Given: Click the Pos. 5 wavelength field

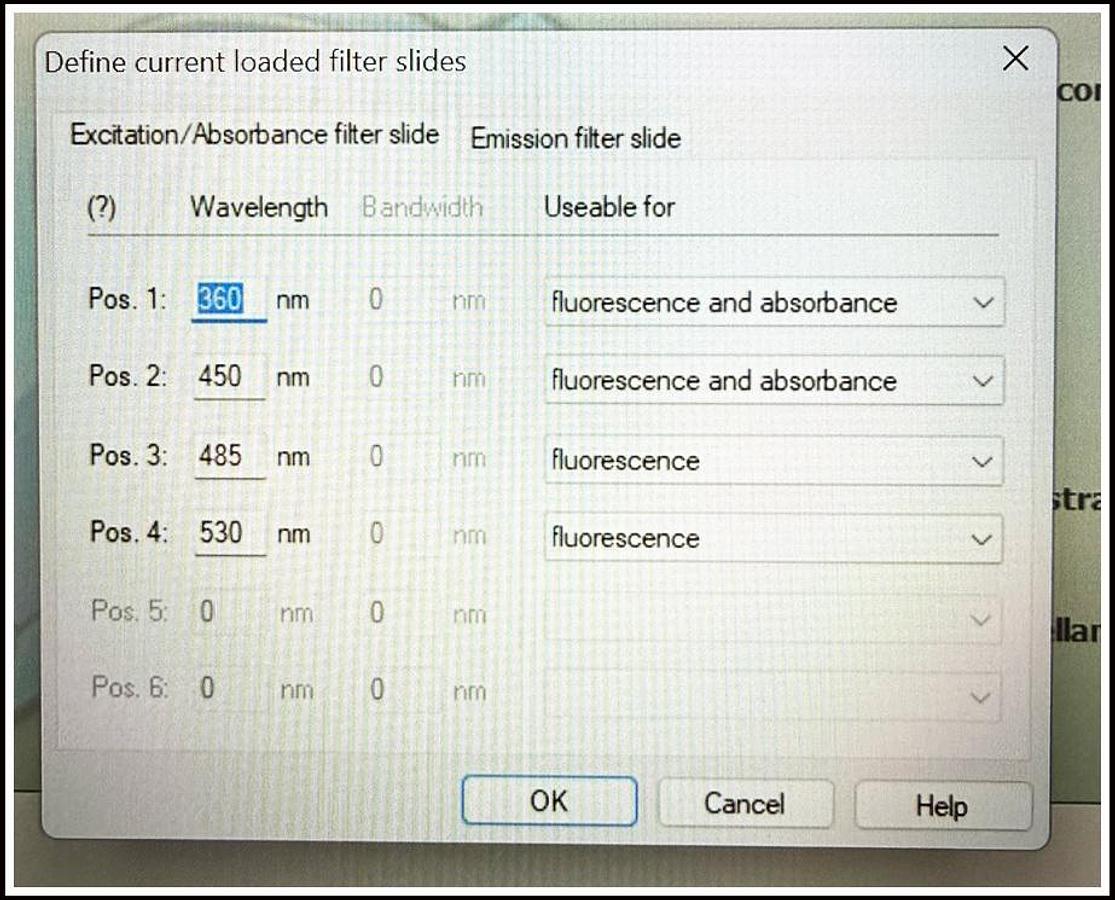Looking at the screenshot, I should [x=228, y=611].
